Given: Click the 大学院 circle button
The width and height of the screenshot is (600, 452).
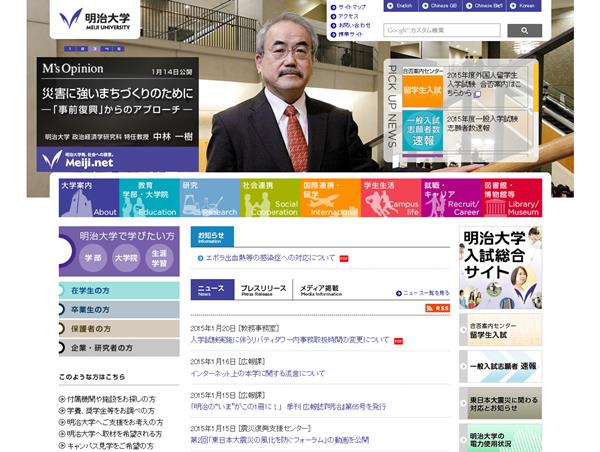Looking at the screenshot, I should [126, 258].
